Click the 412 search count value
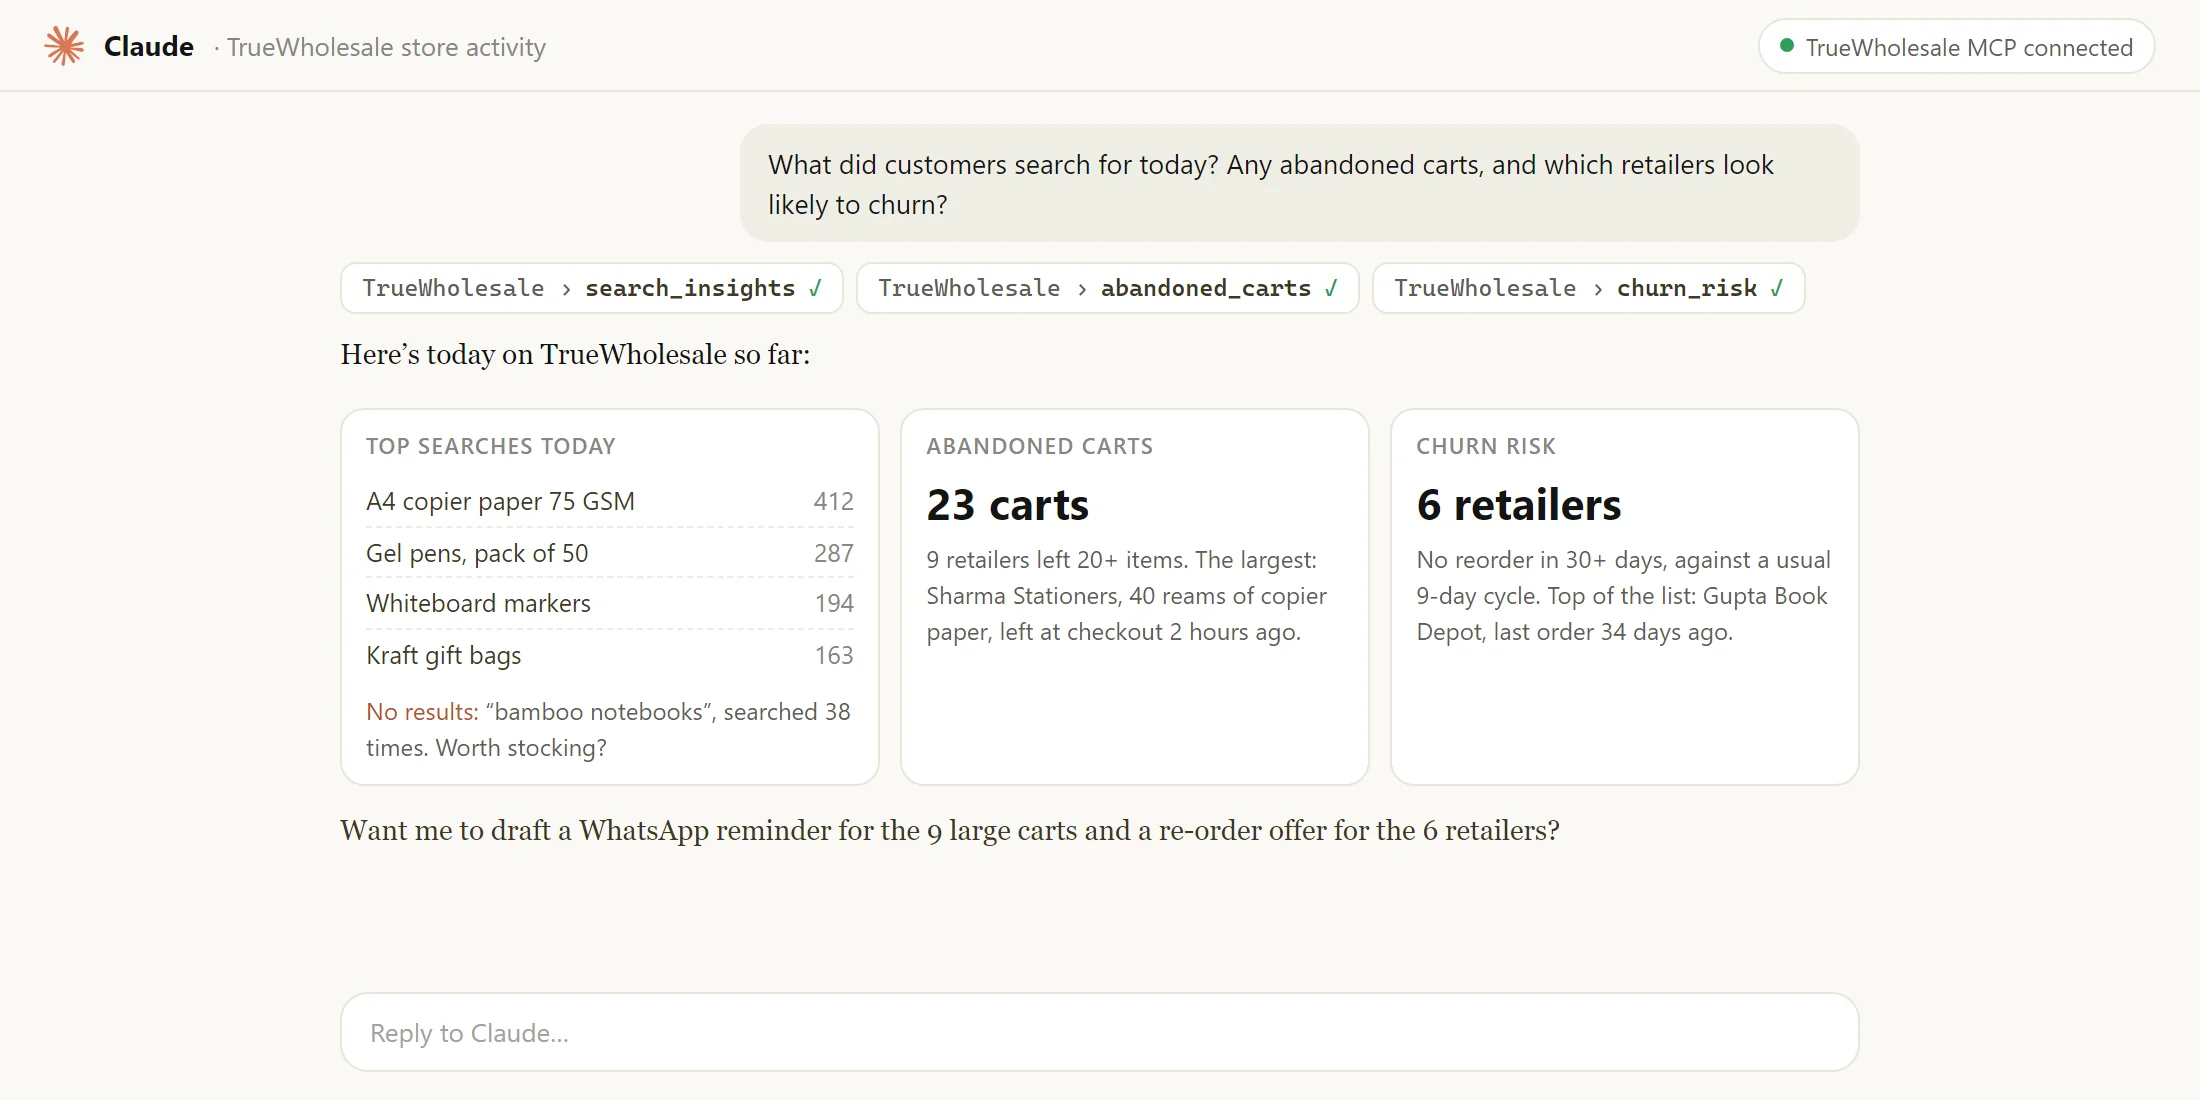The image size is (2200, 1100). (833, 501)
